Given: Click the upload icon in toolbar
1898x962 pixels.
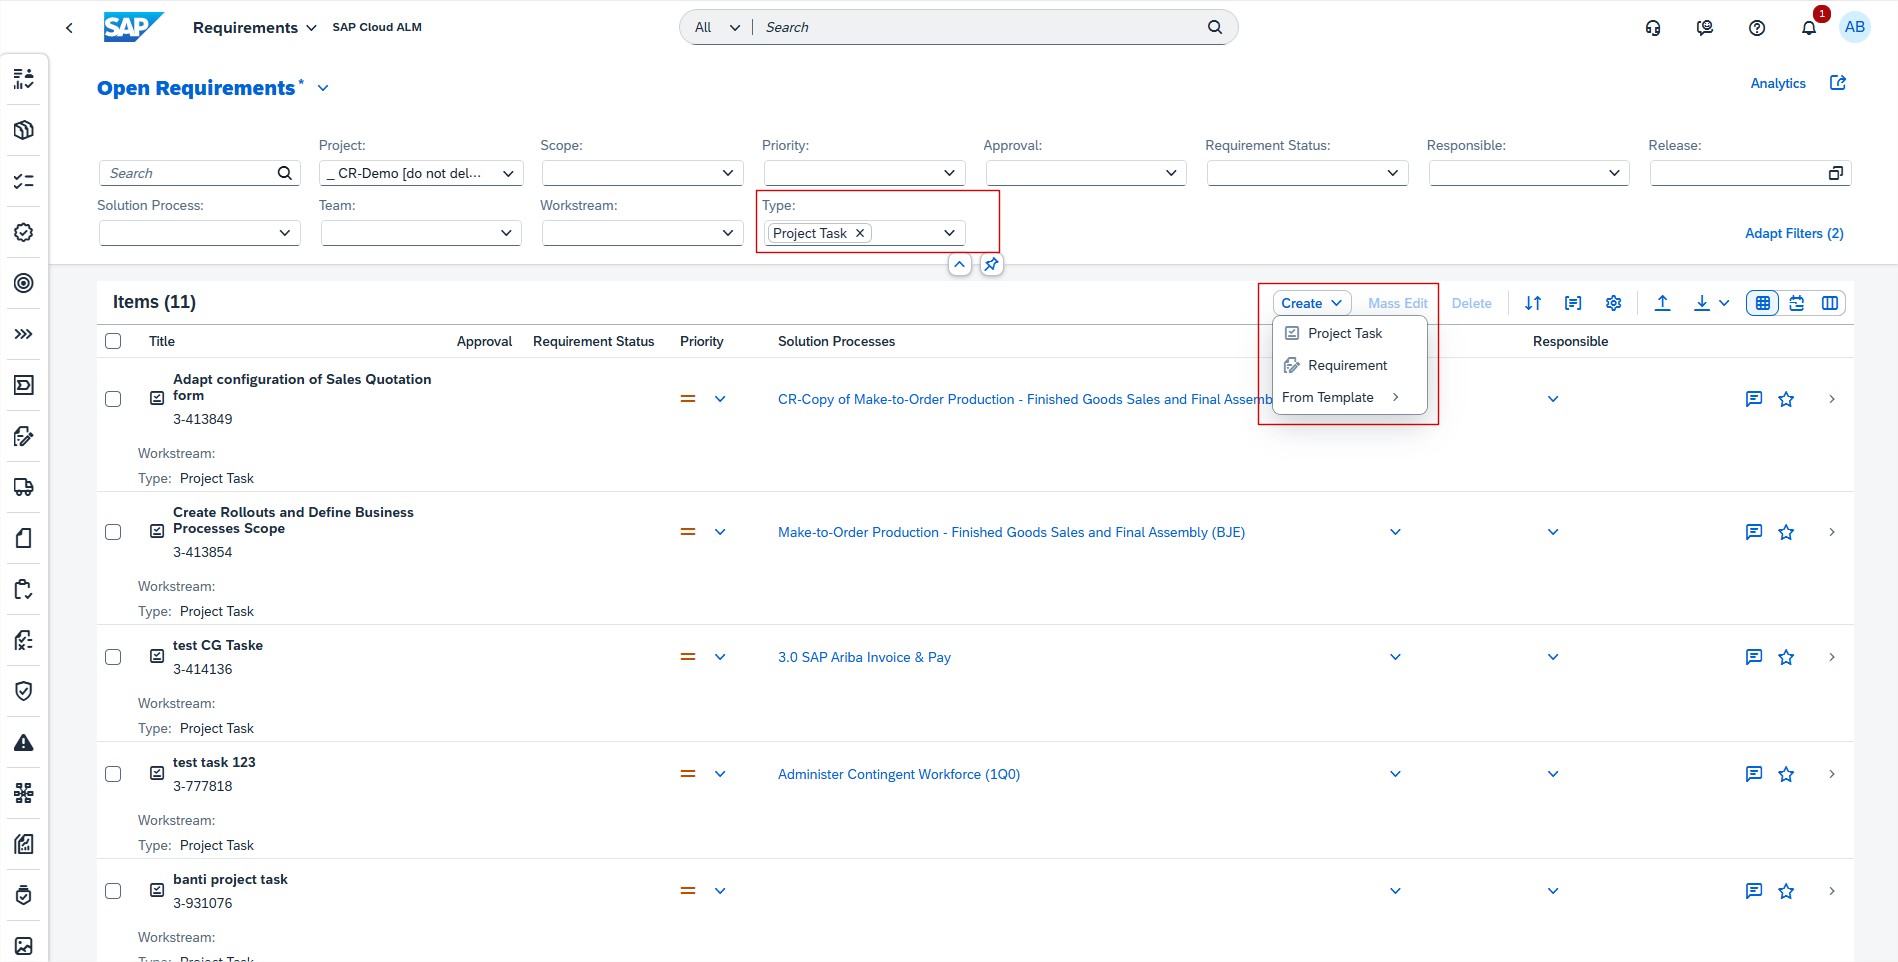Looking at the screenshot, I should click(1662, 303).
